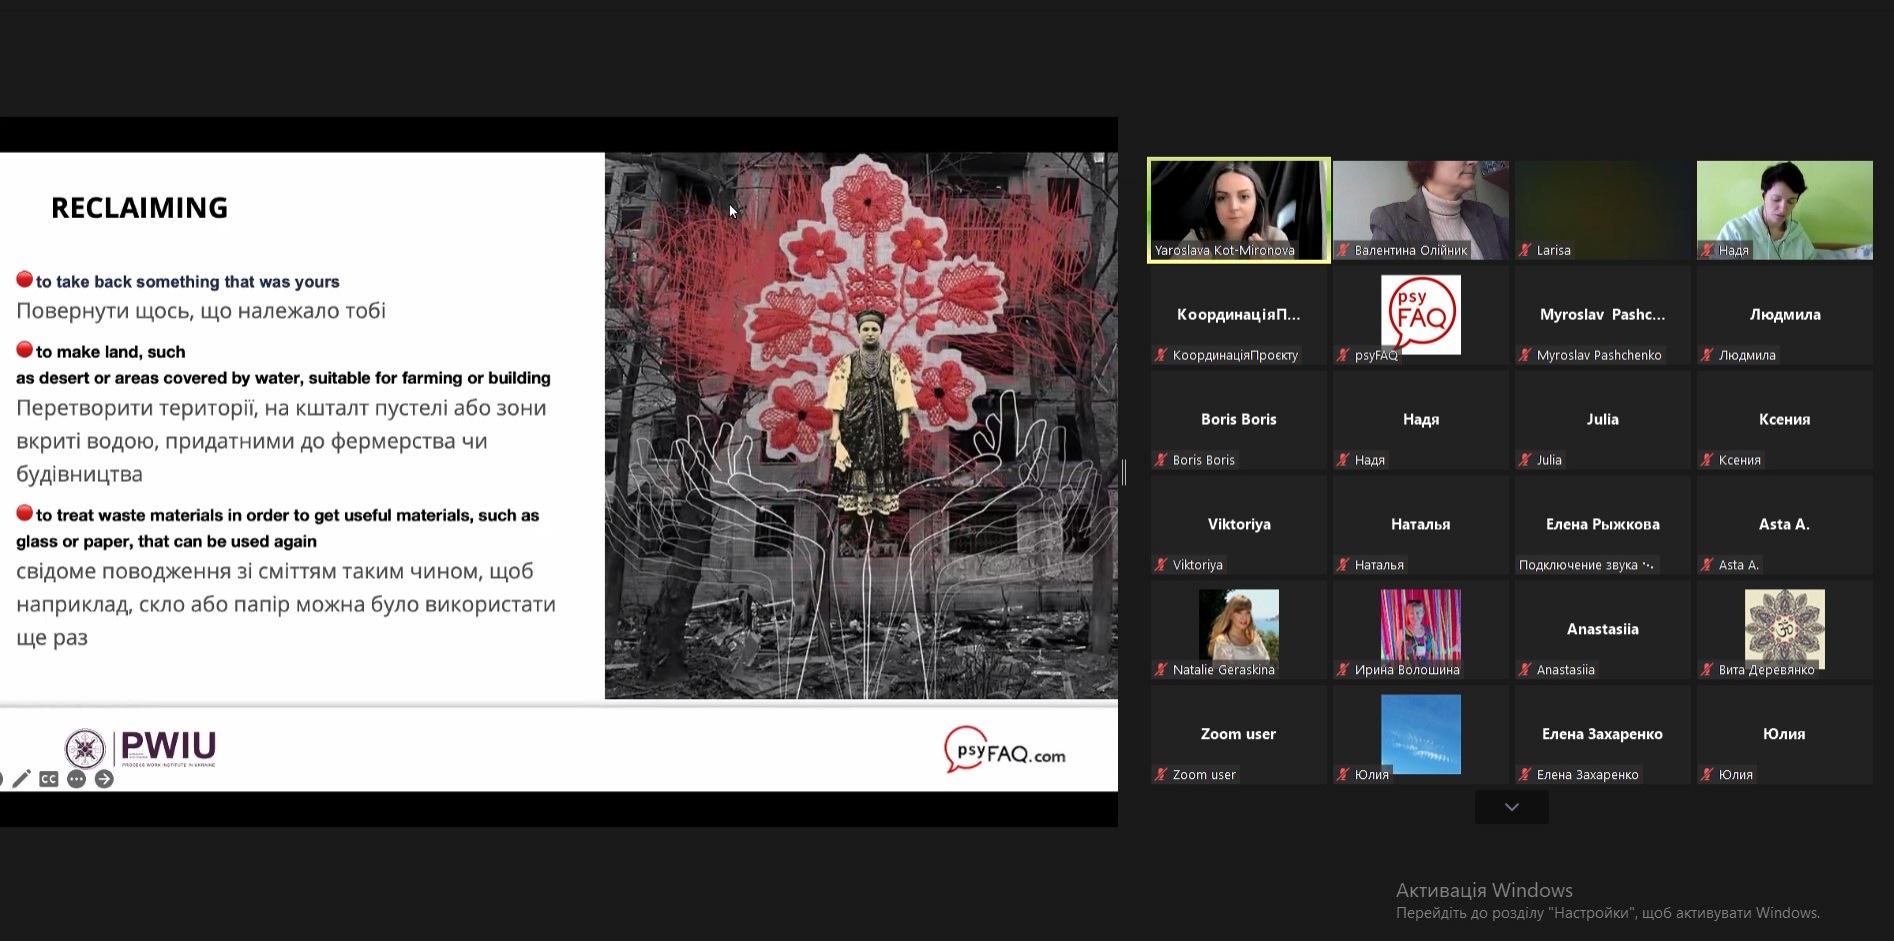The width and height of the screenshot is (1894, 941).
Task: Select the Myroslav Pashchenko participant tile
Action: (x=1602, y=315)
